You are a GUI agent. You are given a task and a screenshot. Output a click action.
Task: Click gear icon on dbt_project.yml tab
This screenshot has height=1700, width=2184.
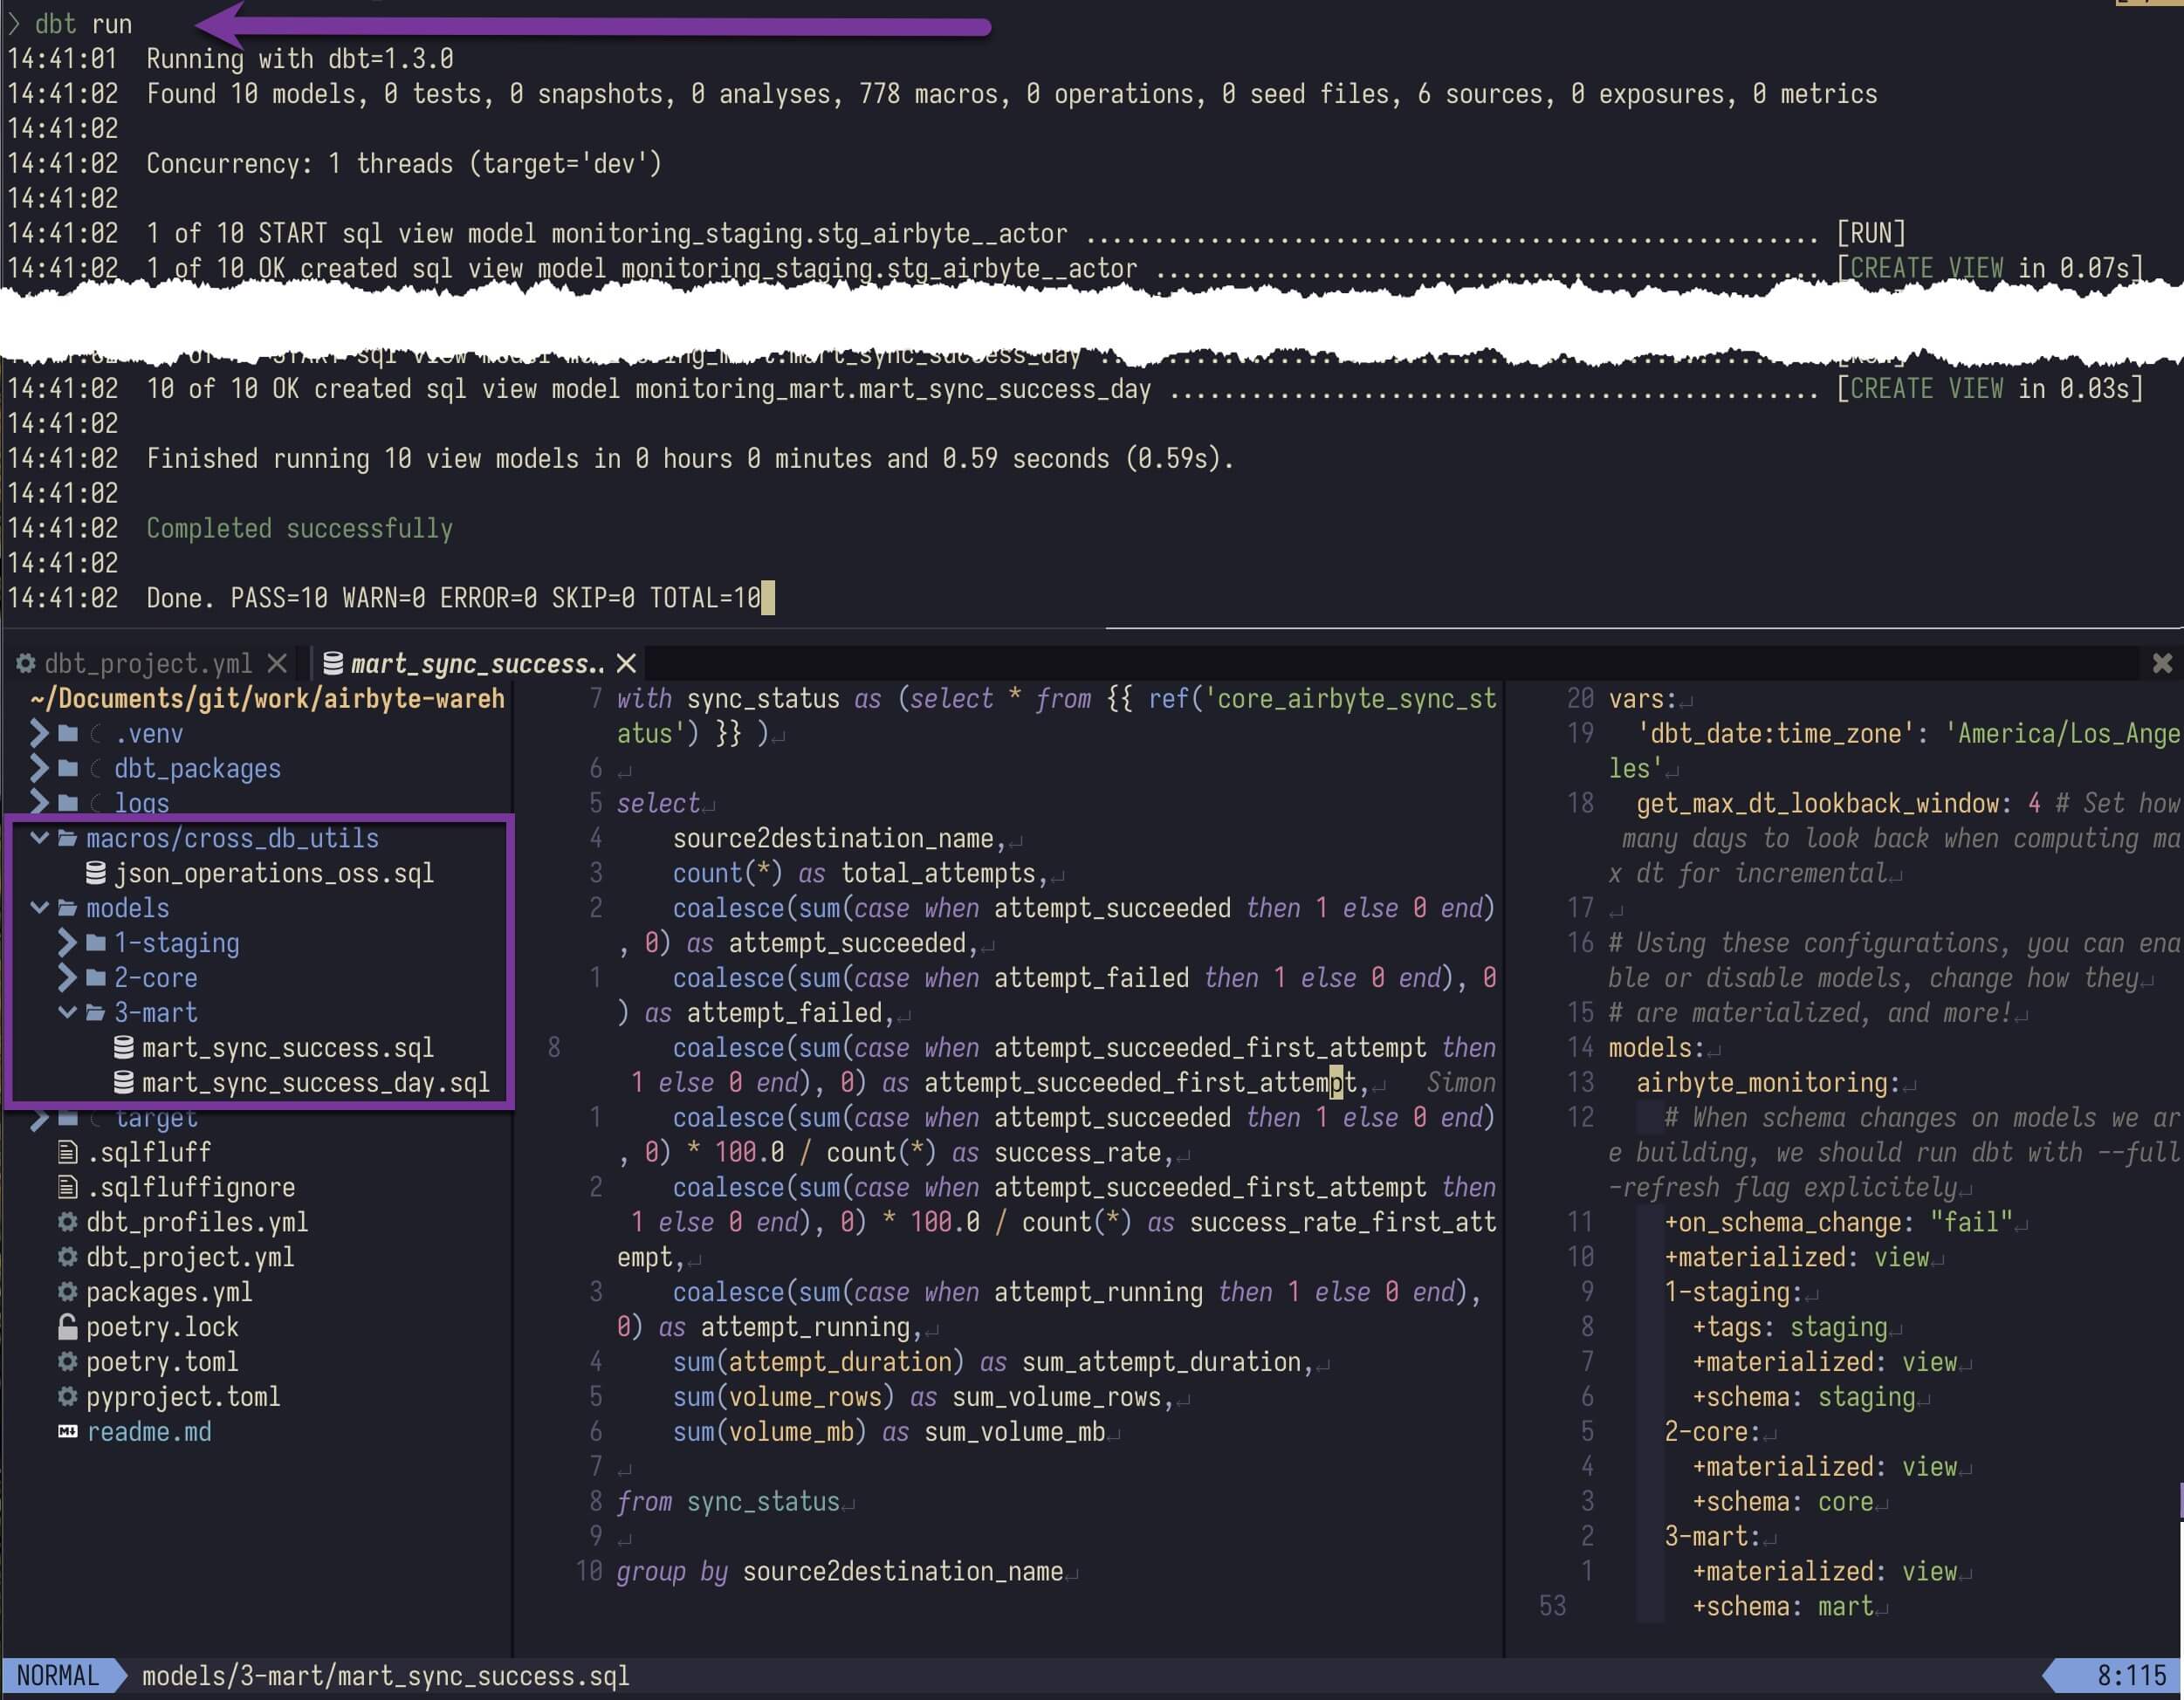[26, 663]
